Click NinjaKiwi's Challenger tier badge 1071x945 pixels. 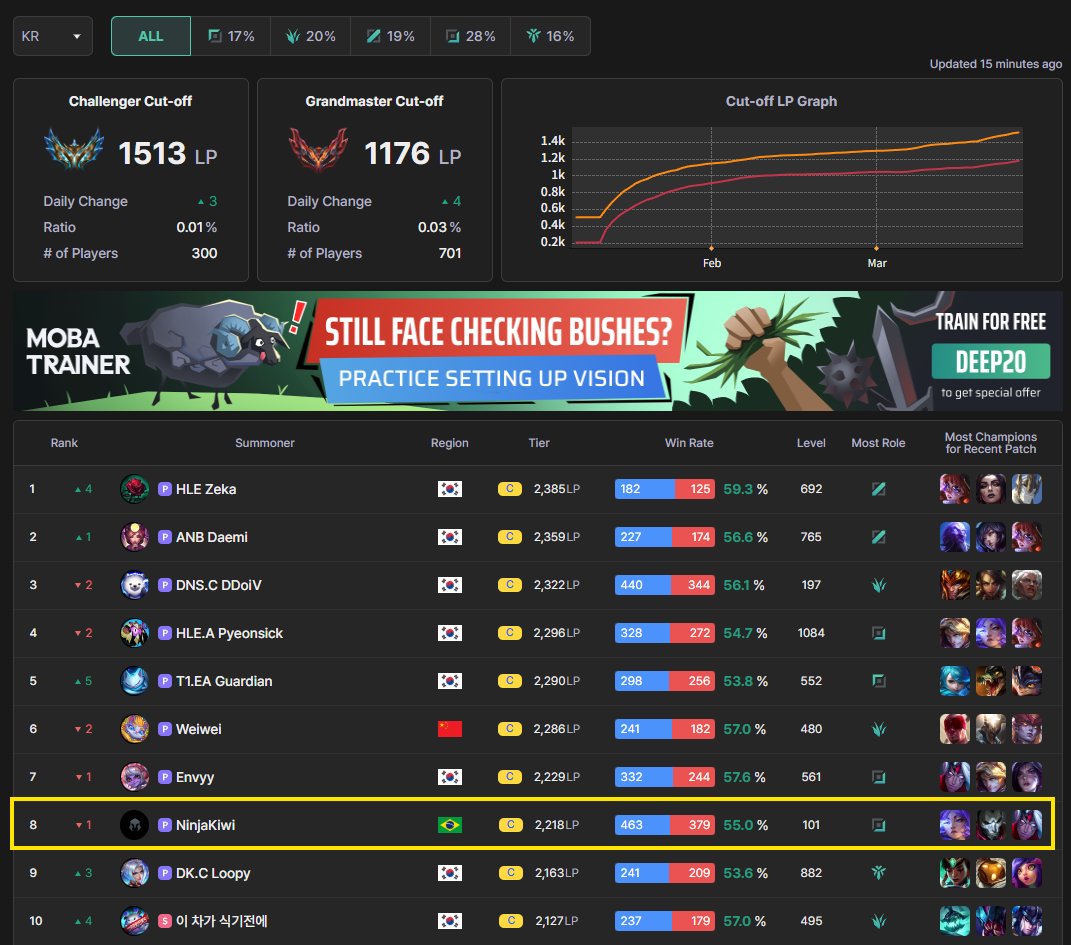pos(510,825)
